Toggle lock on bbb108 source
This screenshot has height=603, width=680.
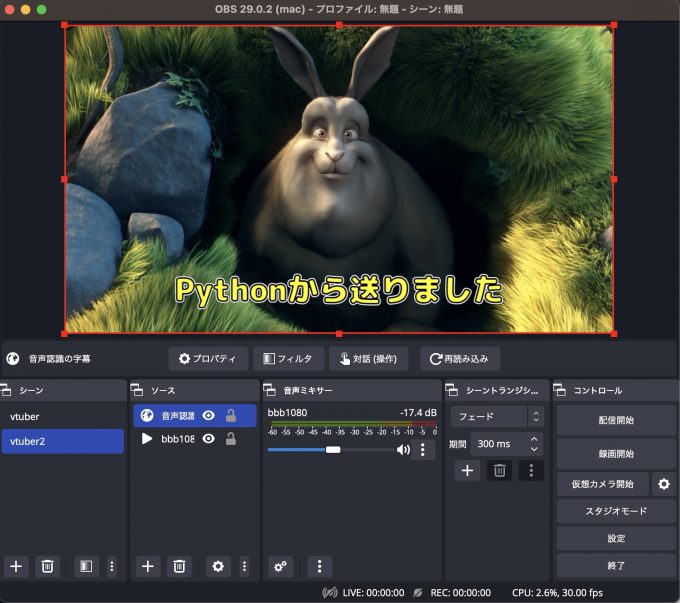(231, 439)
